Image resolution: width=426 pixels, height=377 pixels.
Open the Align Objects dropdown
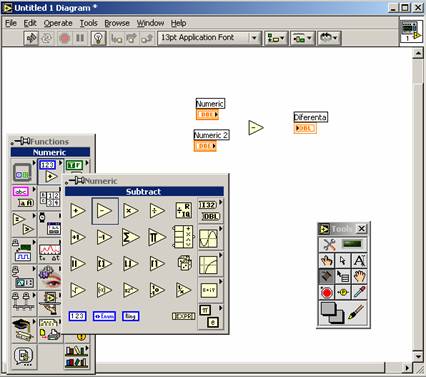pos(276,38)
